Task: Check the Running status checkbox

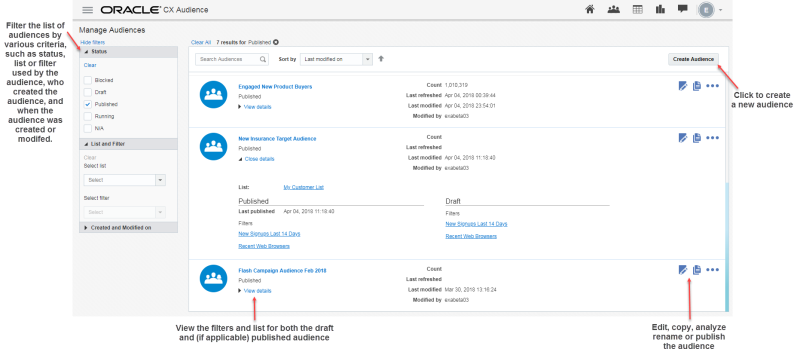Action: pos(88,116)
